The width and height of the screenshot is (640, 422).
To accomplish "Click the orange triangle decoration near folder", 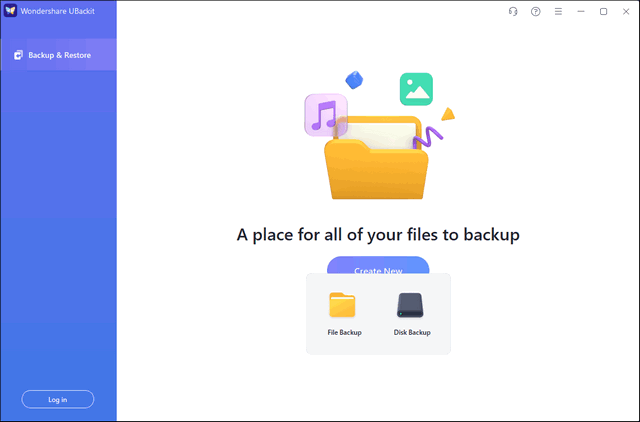I will click(x=448, y=113).
